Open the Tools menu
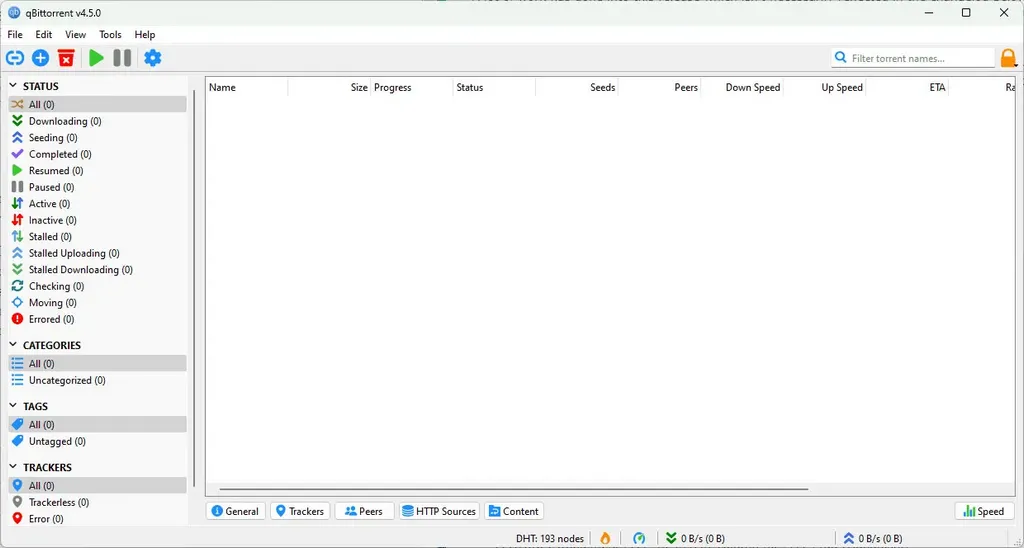The image size is (1024, 548). click(x=110, y=35)
